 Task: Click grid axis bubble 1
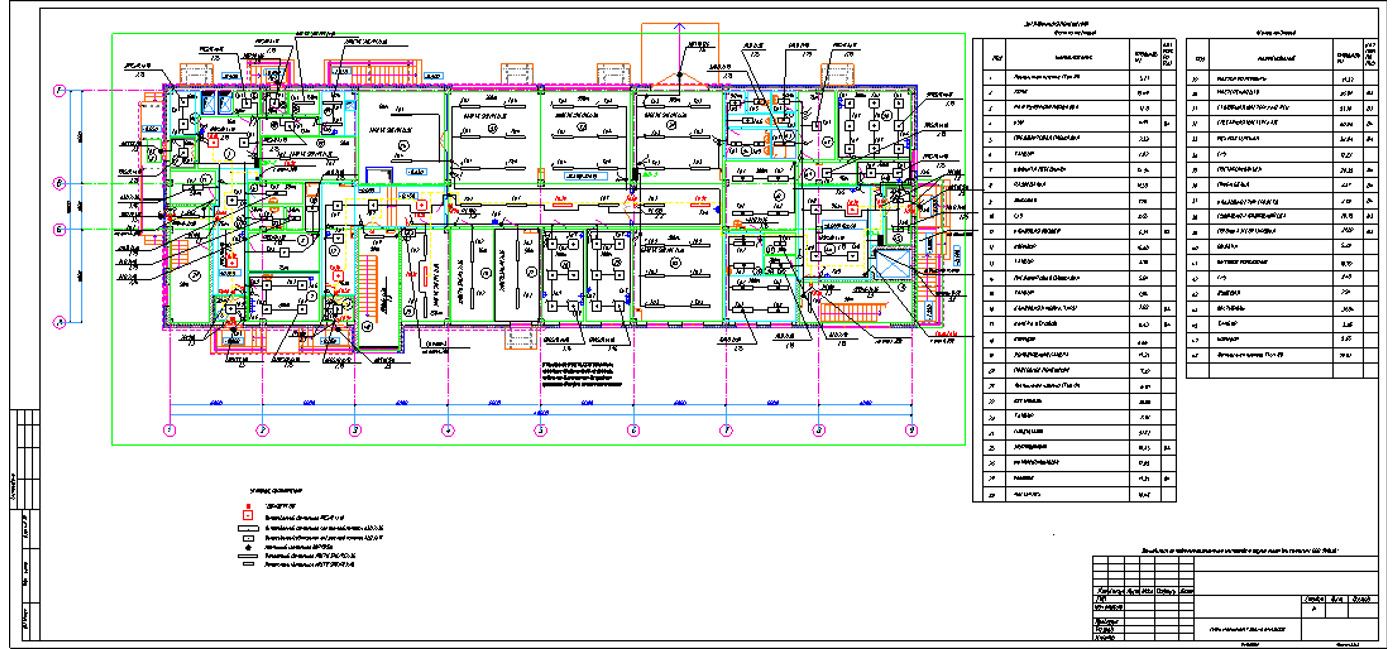169,430
